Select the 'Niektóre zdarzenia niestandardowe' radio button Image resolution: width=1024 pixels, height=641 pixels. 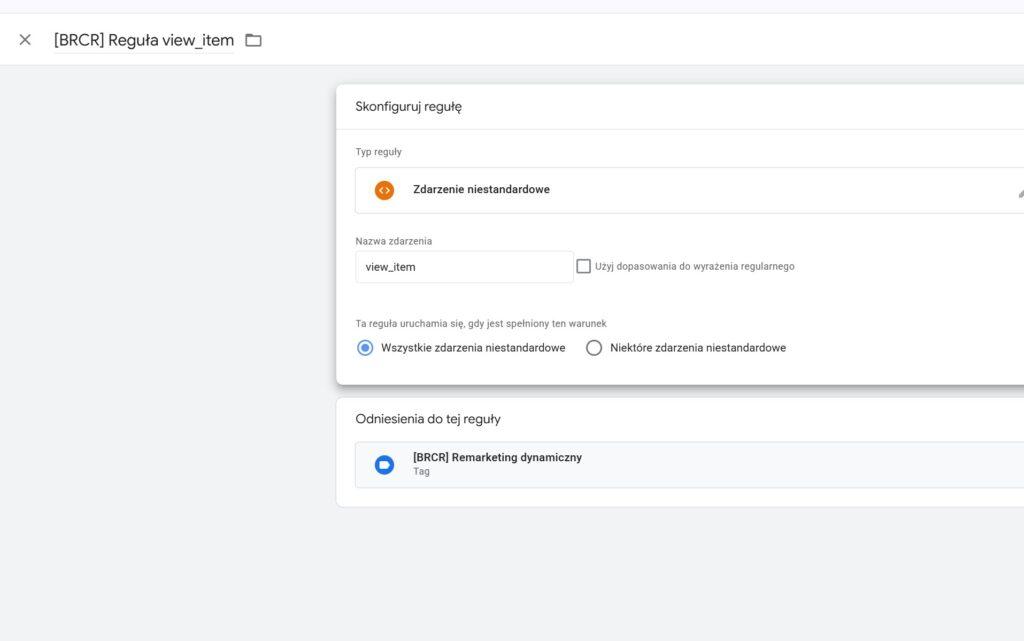(x=594, y=348)
